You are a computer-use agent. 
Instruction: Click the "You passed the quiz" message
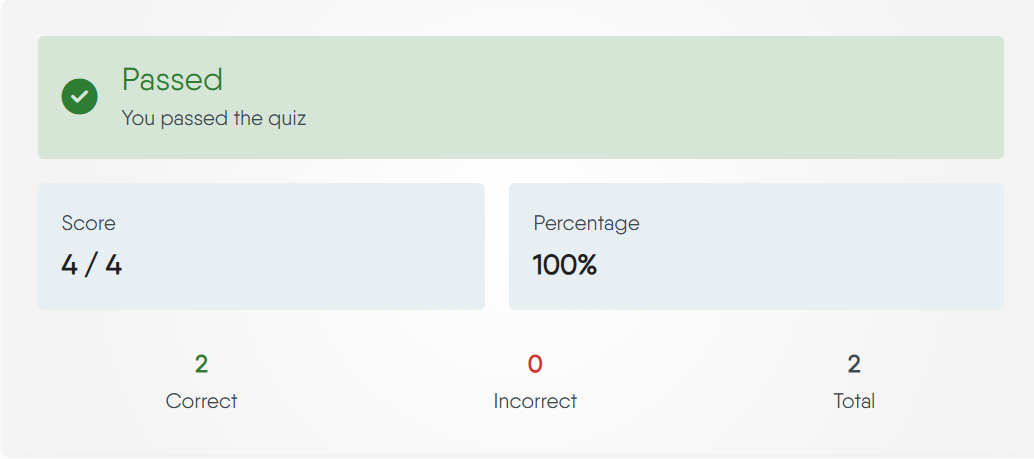pos(213,118)
